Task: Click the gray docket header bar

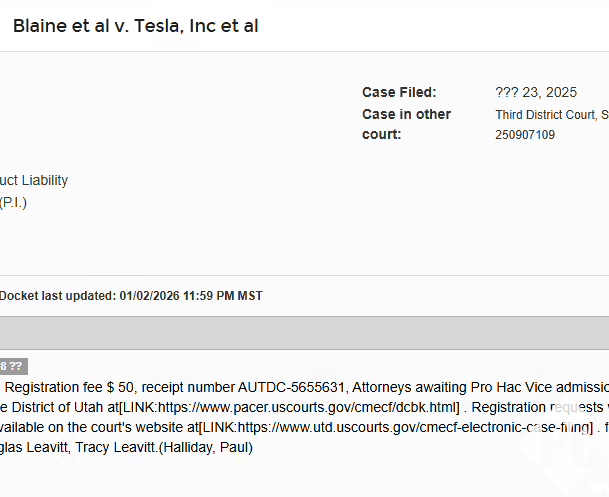Action: [304, 333]
